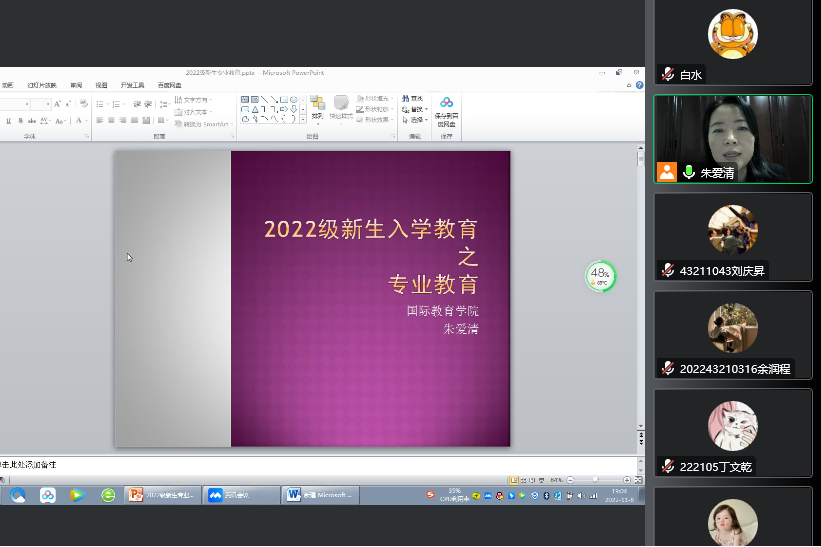
Task: Open Baidu Netdisk from the taskbar
Action: tap(47, 495)
